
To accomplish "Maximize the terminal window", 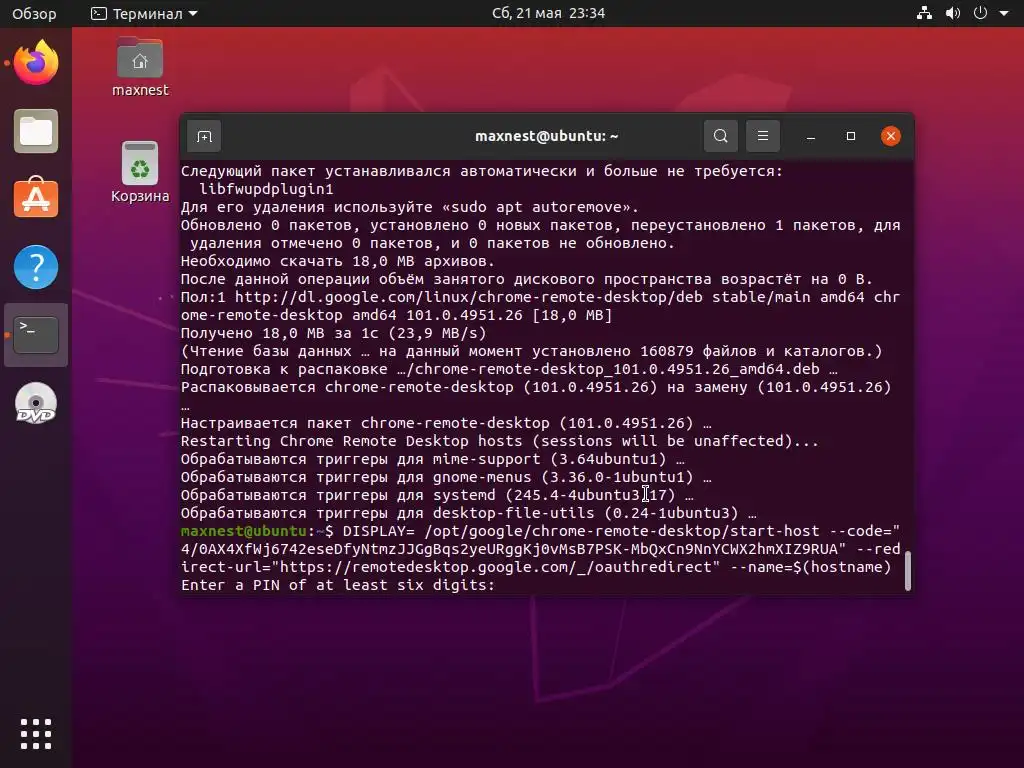I will point(850,136).
